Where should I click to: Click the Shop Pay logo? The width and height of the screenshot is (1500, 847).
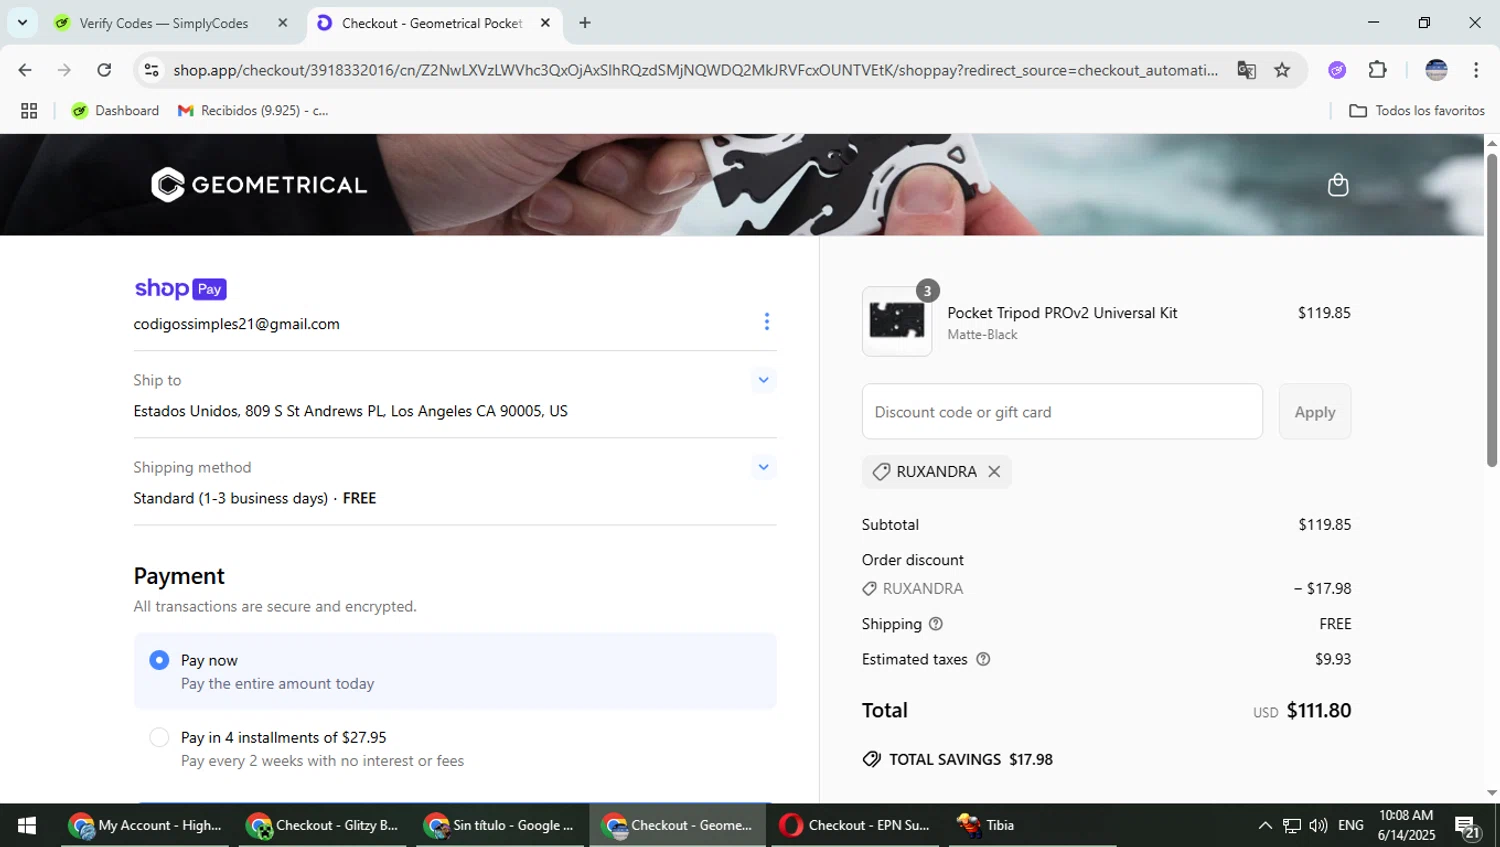[181, 289]
